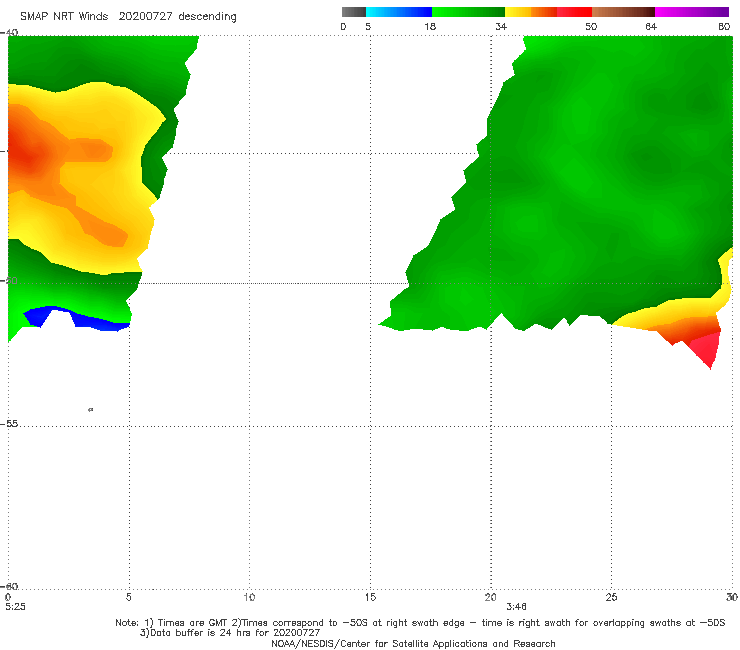Click the red high-wind patch in the right swath

(x=706, y=347)
